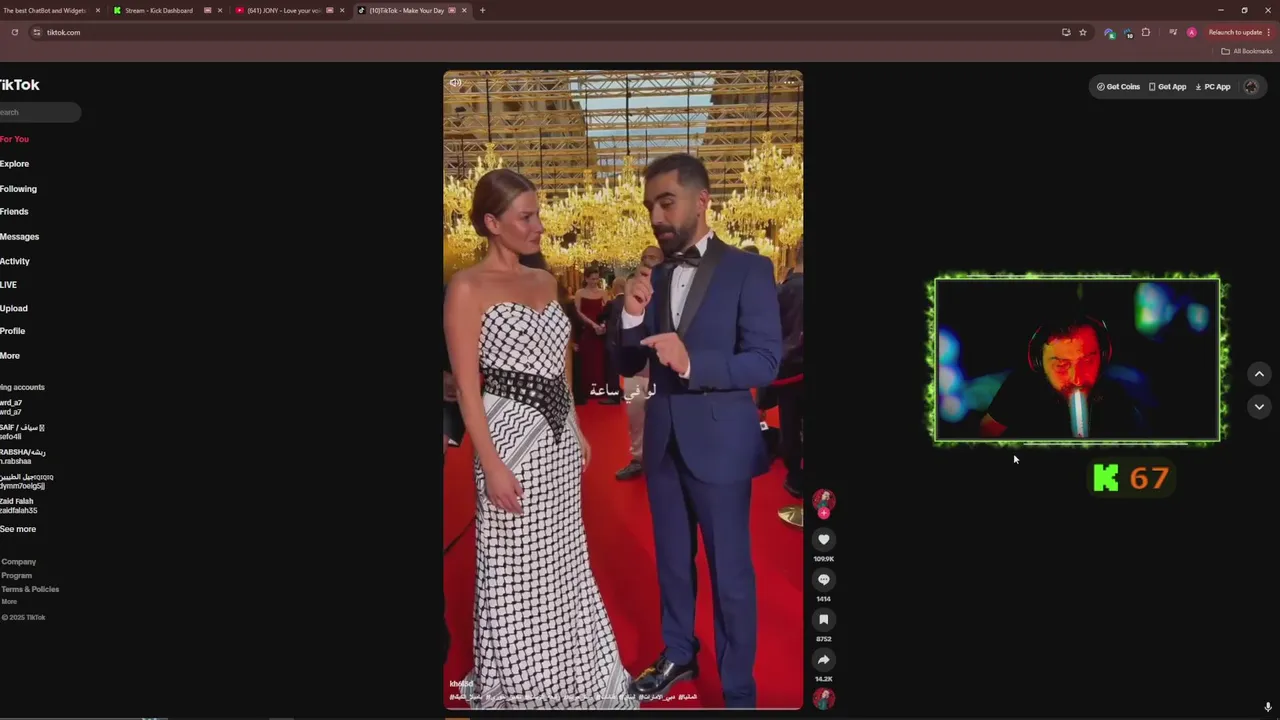Click the TikTok logo
The image size is (1280, 720).
coord(19,85)
